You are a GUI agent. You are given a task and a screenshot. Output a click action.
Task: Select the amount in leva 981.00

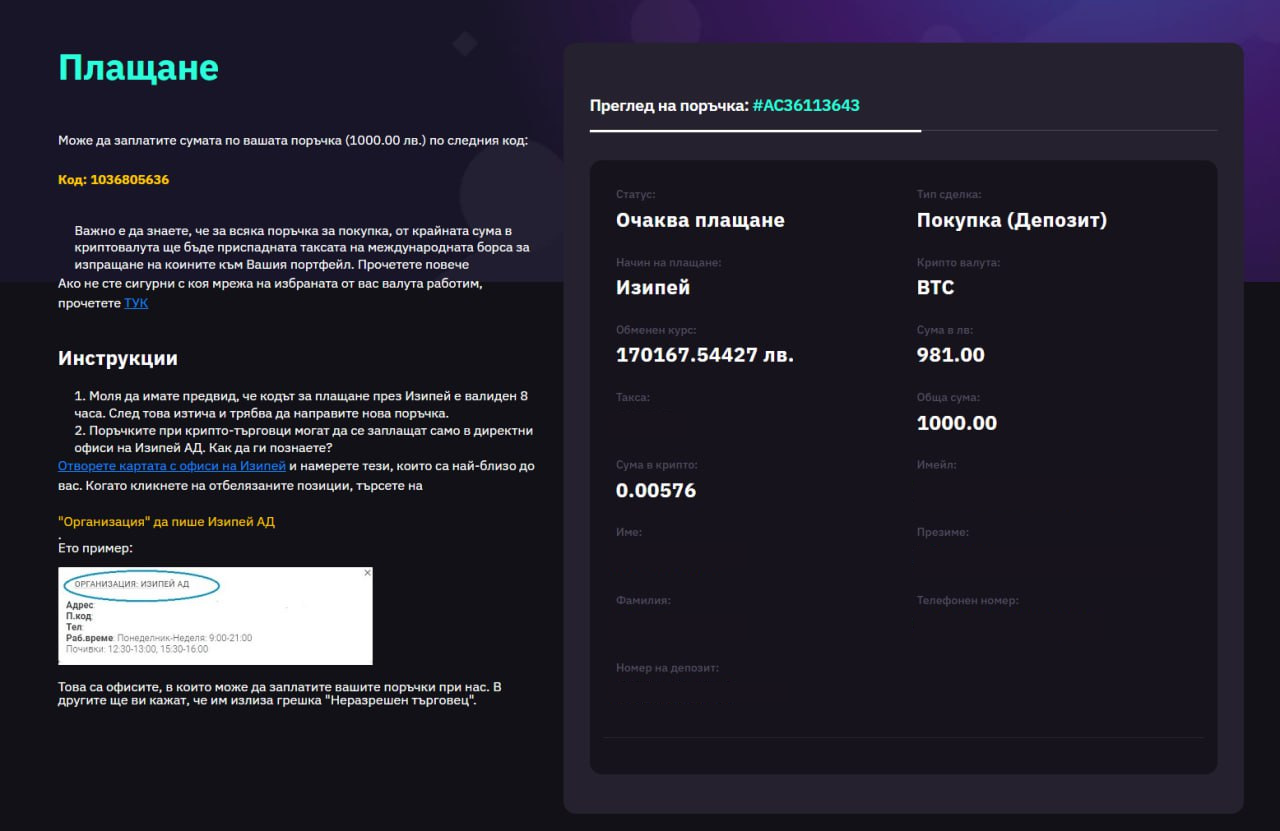click(951, 355)
